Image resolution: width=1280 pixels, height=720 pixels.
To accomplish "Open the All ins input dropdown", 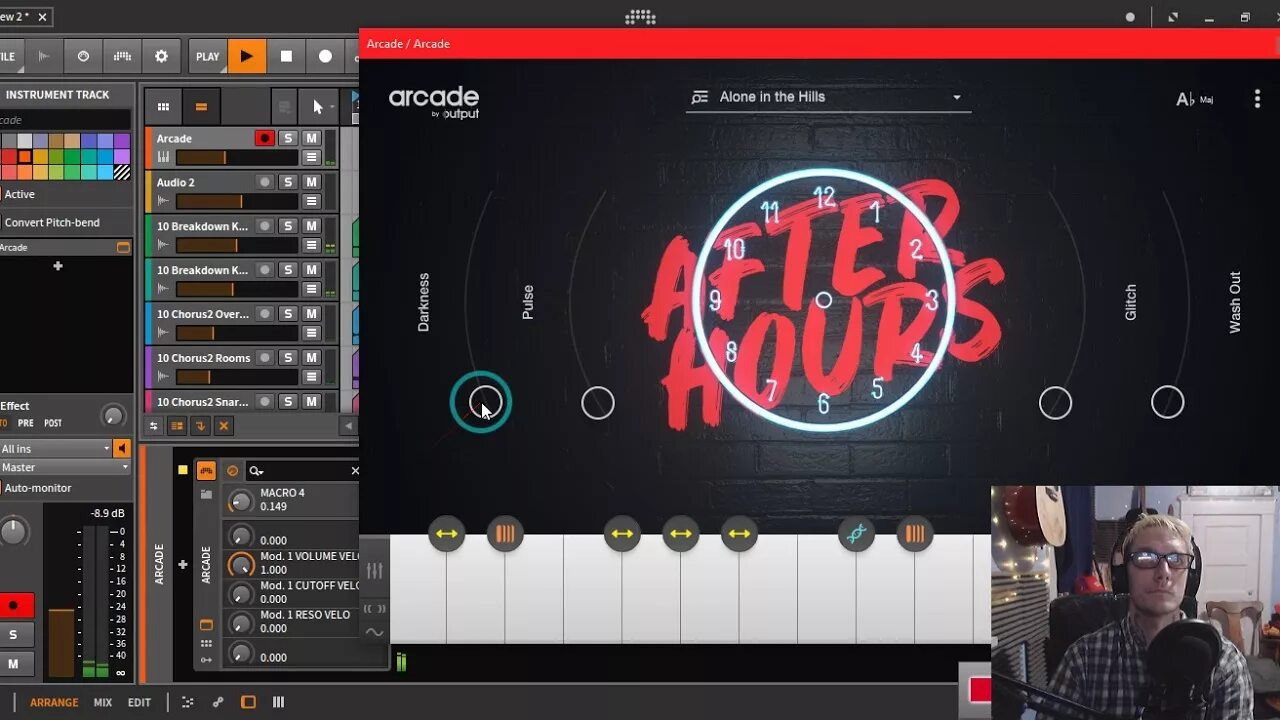I will 55,449.
